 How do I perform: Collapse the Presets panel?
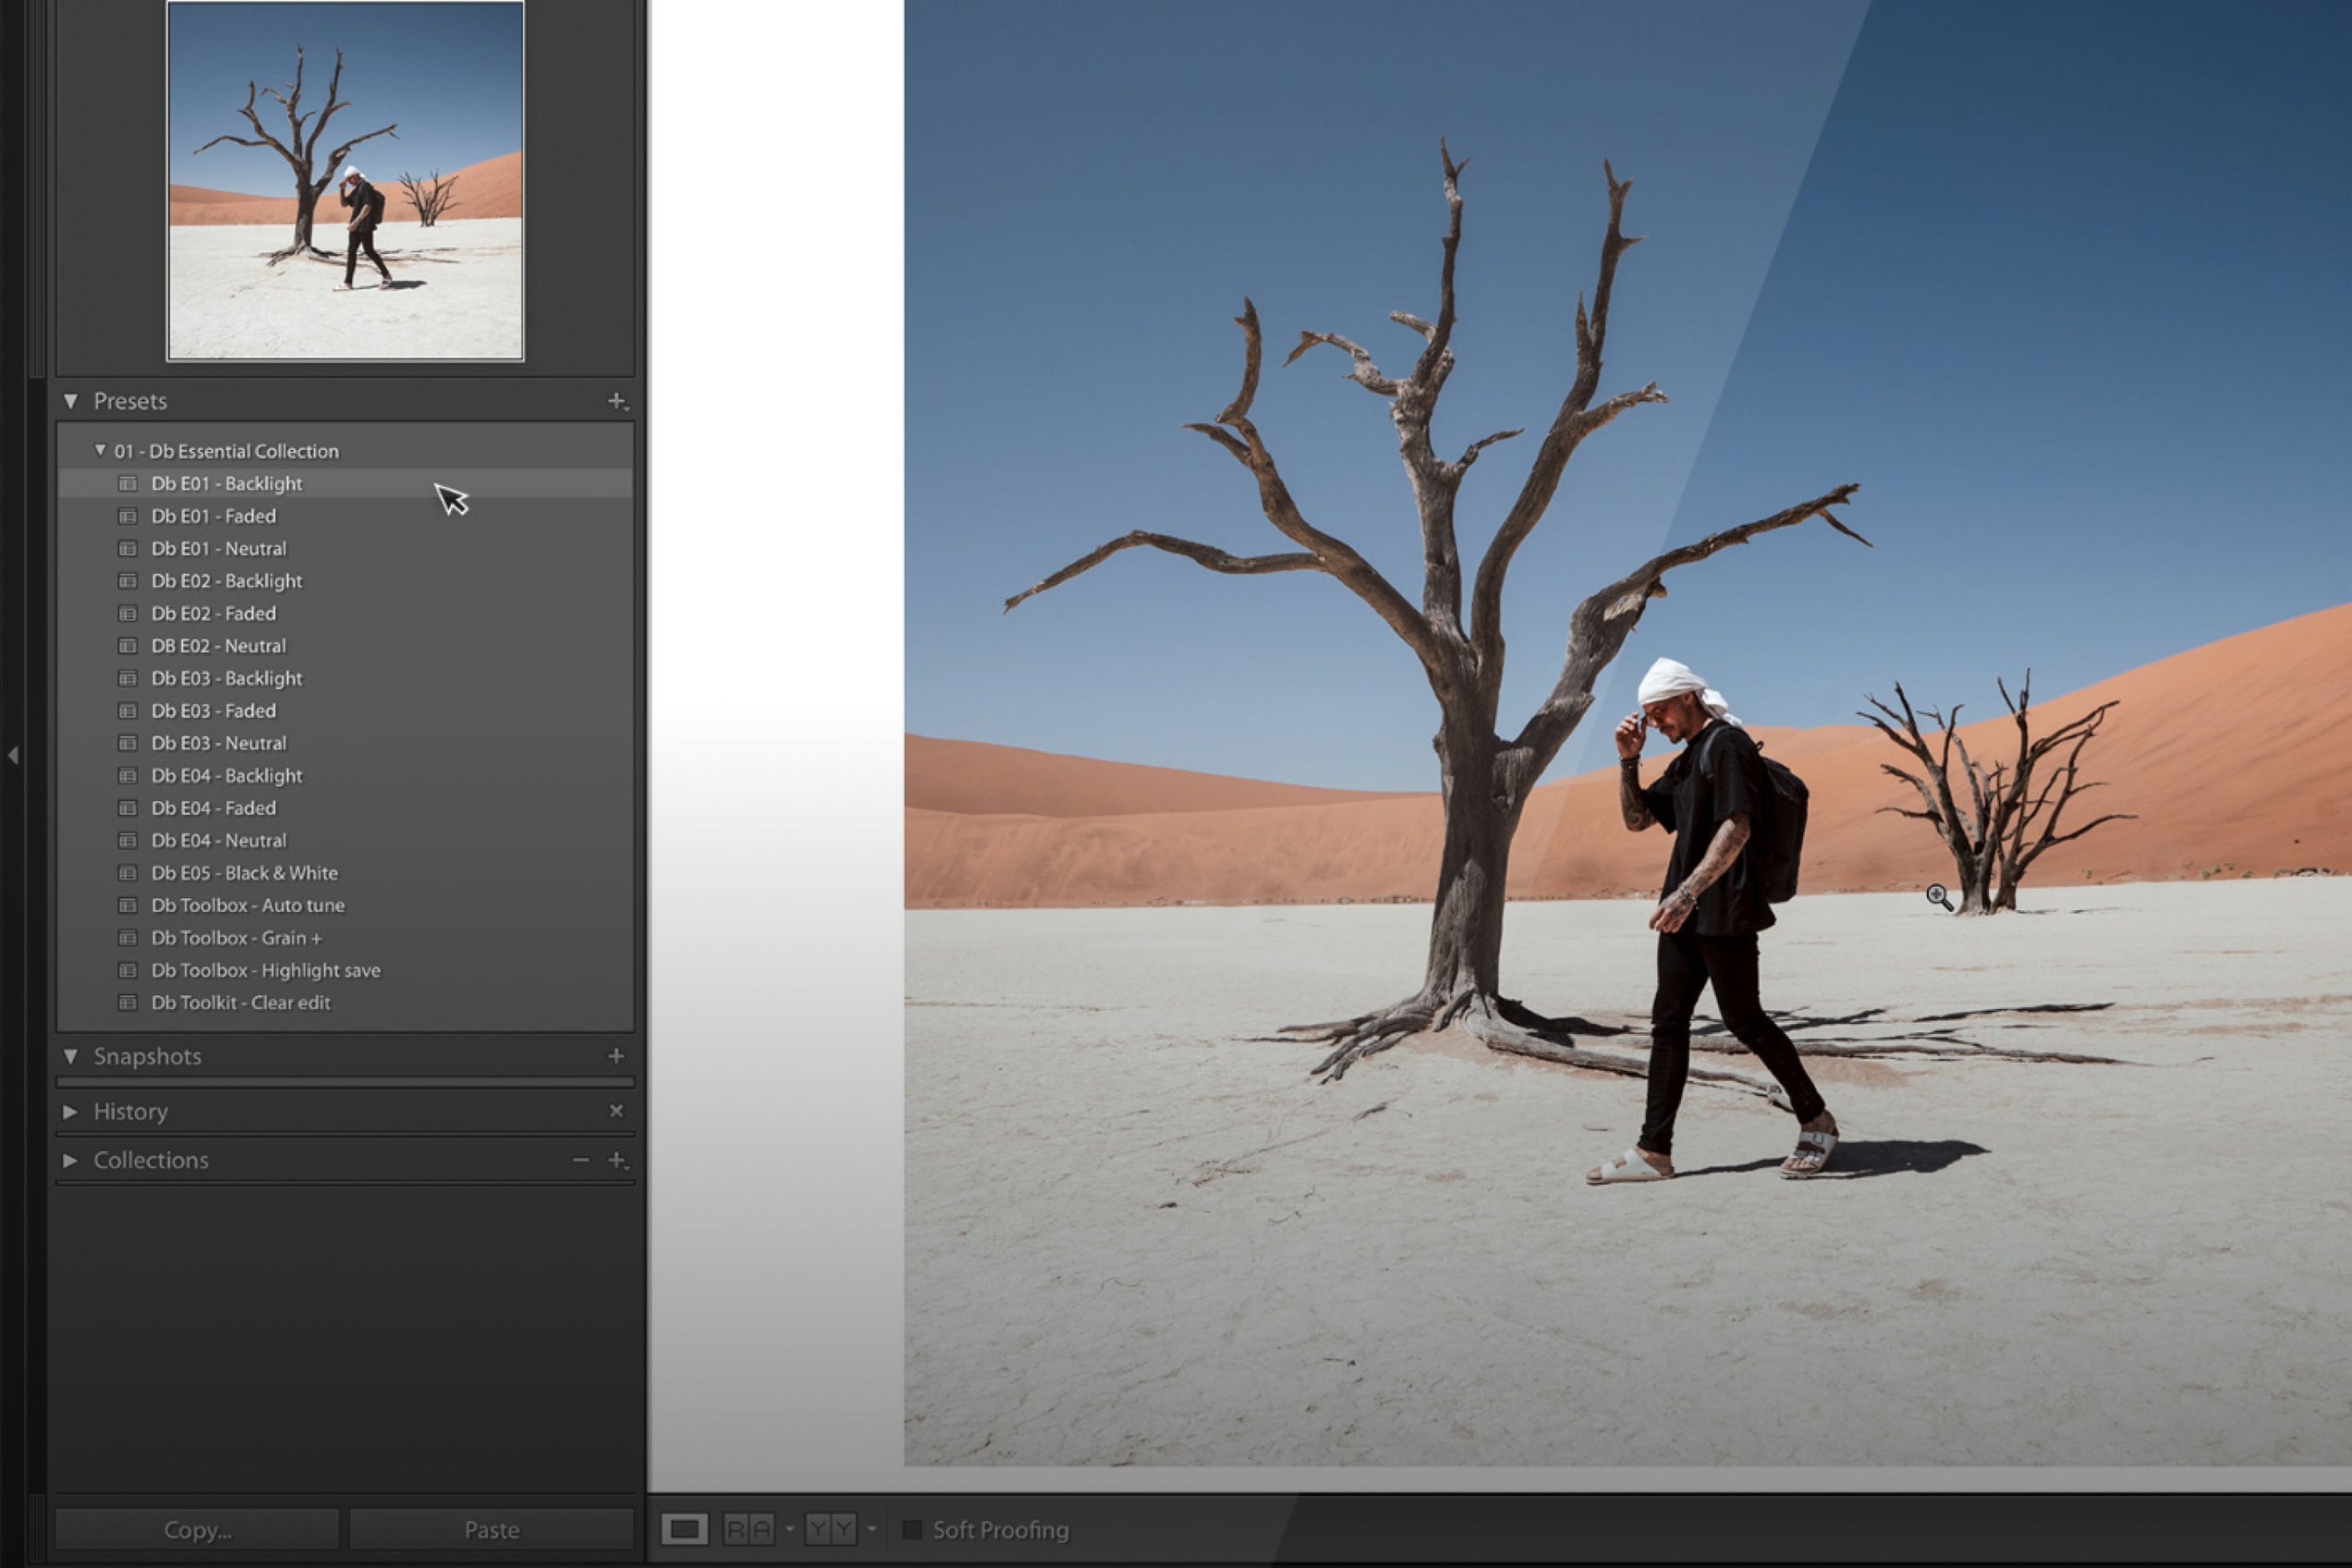tap(70, 401)
